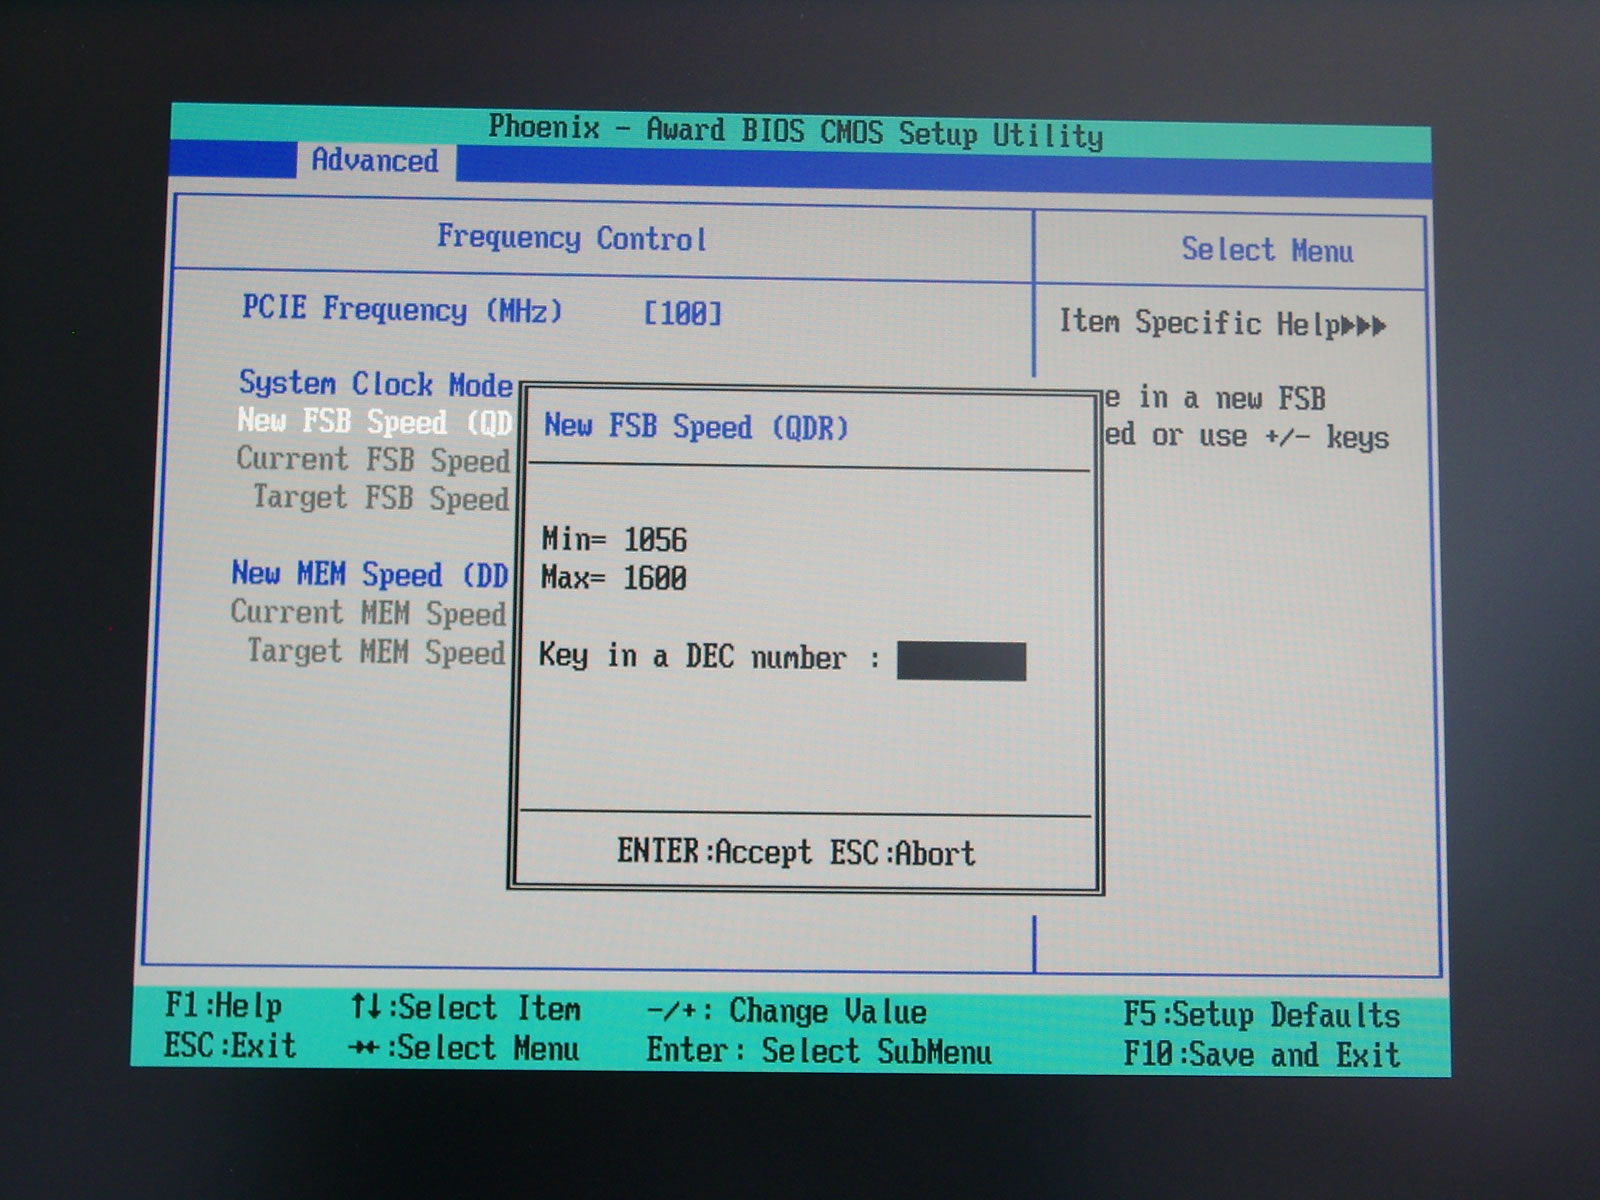The width and height of the screenshot is (1600, 1200).
Task: Click the Select Menu heading
Action: pyautogui.click(x=1267, y=250)
